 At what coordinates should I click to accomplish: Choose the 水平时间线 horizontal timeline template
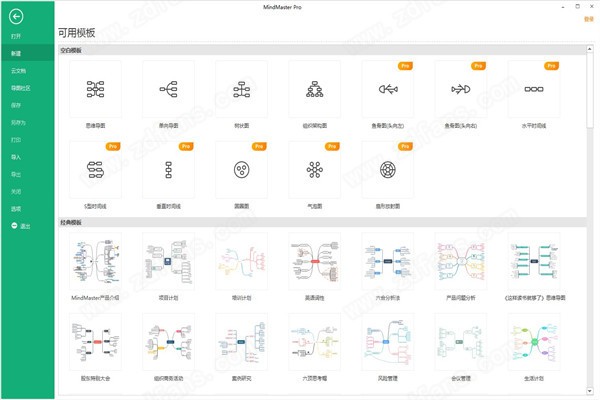534,89
